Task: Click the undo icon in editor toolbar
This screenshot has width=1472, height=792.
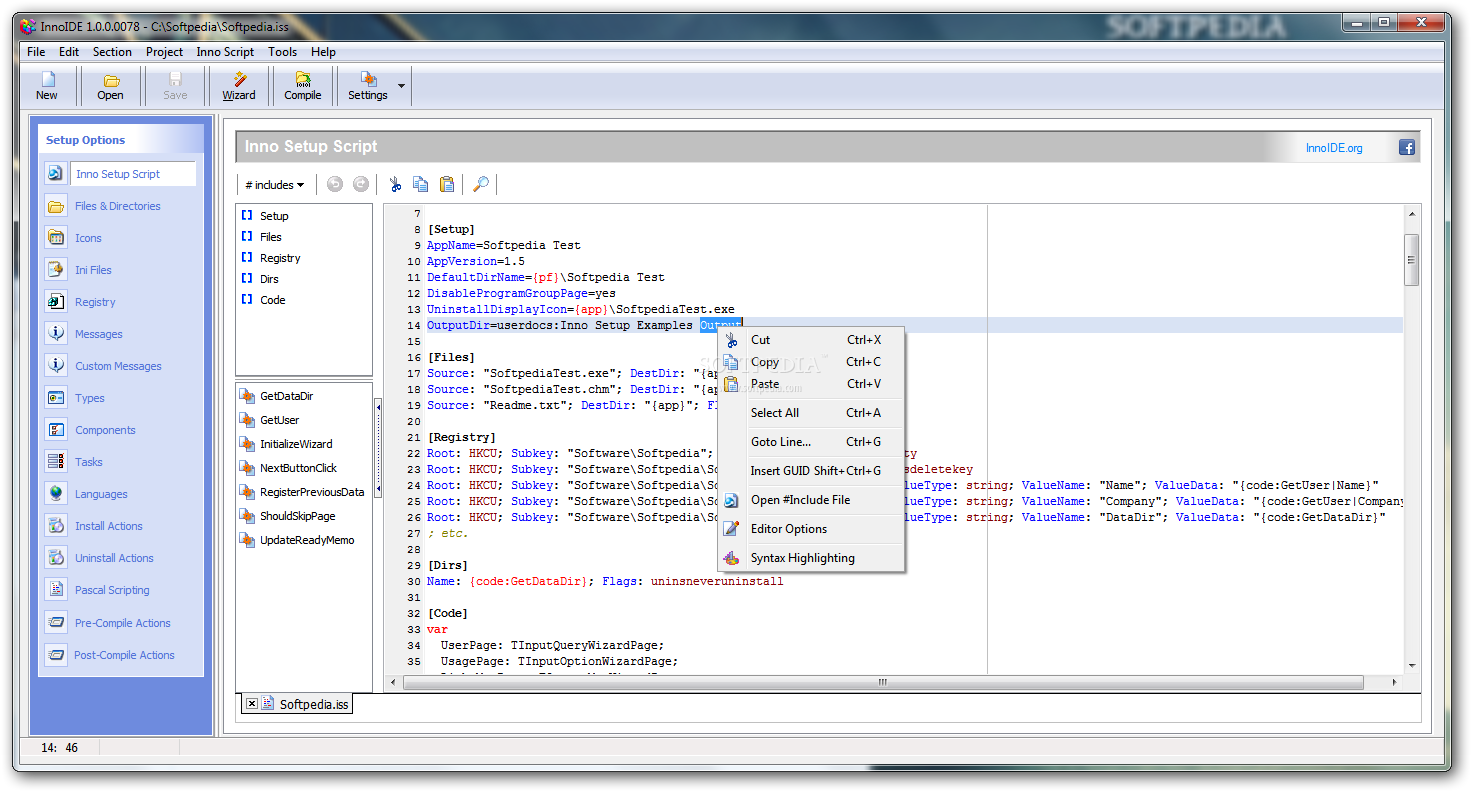Action: [x=335, y=184]
